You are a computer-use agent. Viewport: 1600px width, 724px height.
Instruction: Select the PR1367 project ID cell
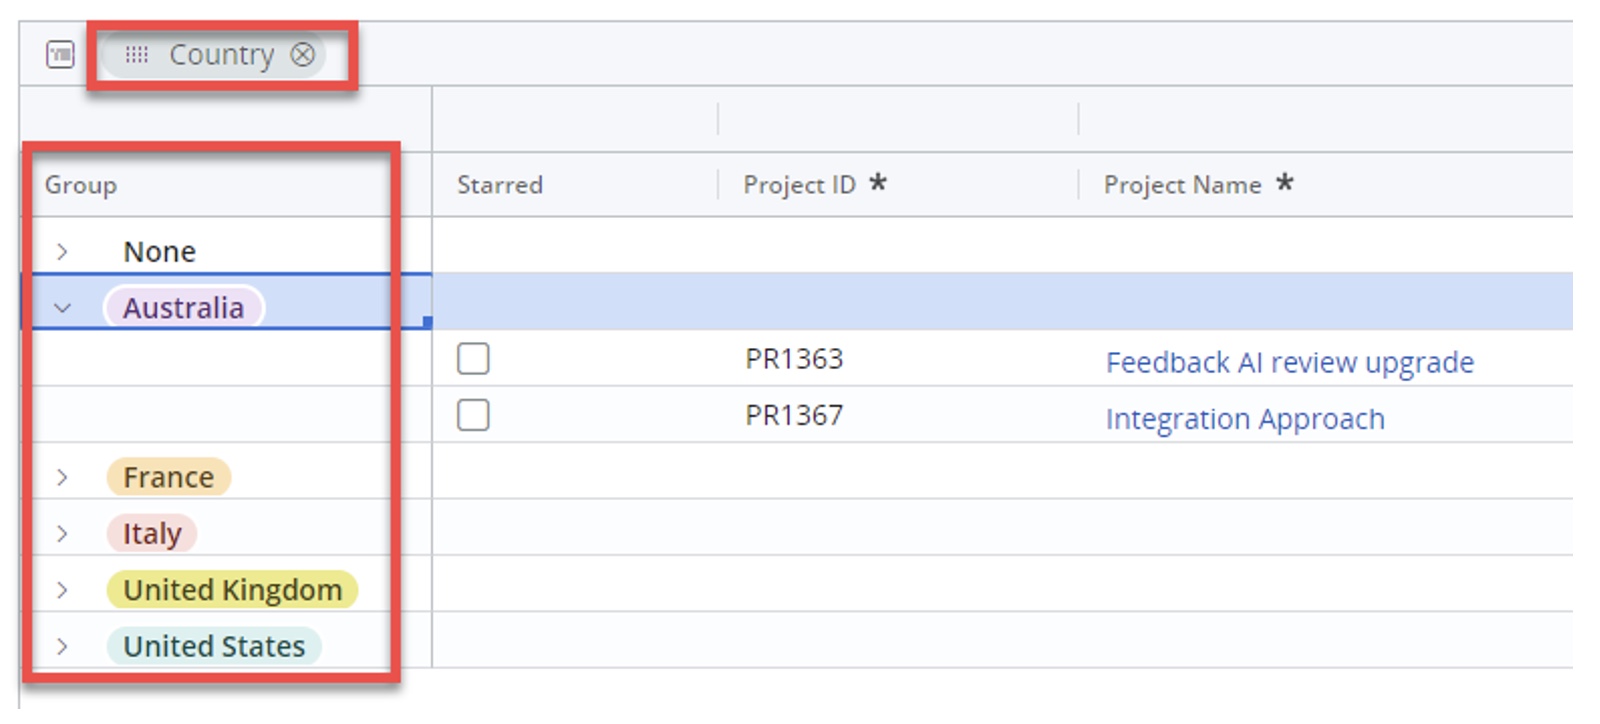[x=794, y=414]
